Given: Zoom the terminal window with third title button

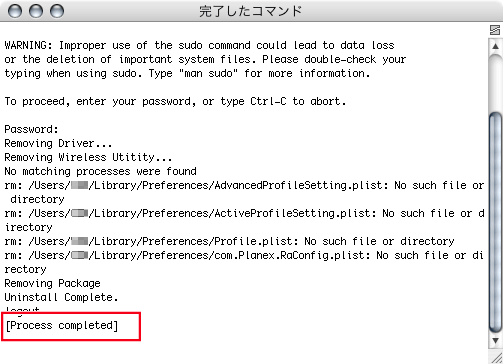Looking at the screenshot, I should pos(57,11).
